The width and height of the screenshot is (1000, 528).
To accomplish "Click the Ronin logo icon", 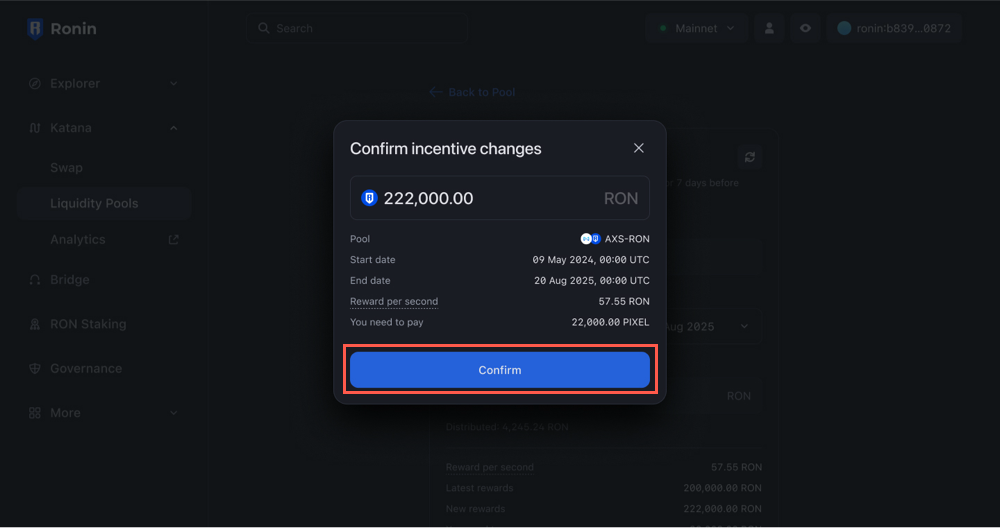I will (x=35, y=28).
